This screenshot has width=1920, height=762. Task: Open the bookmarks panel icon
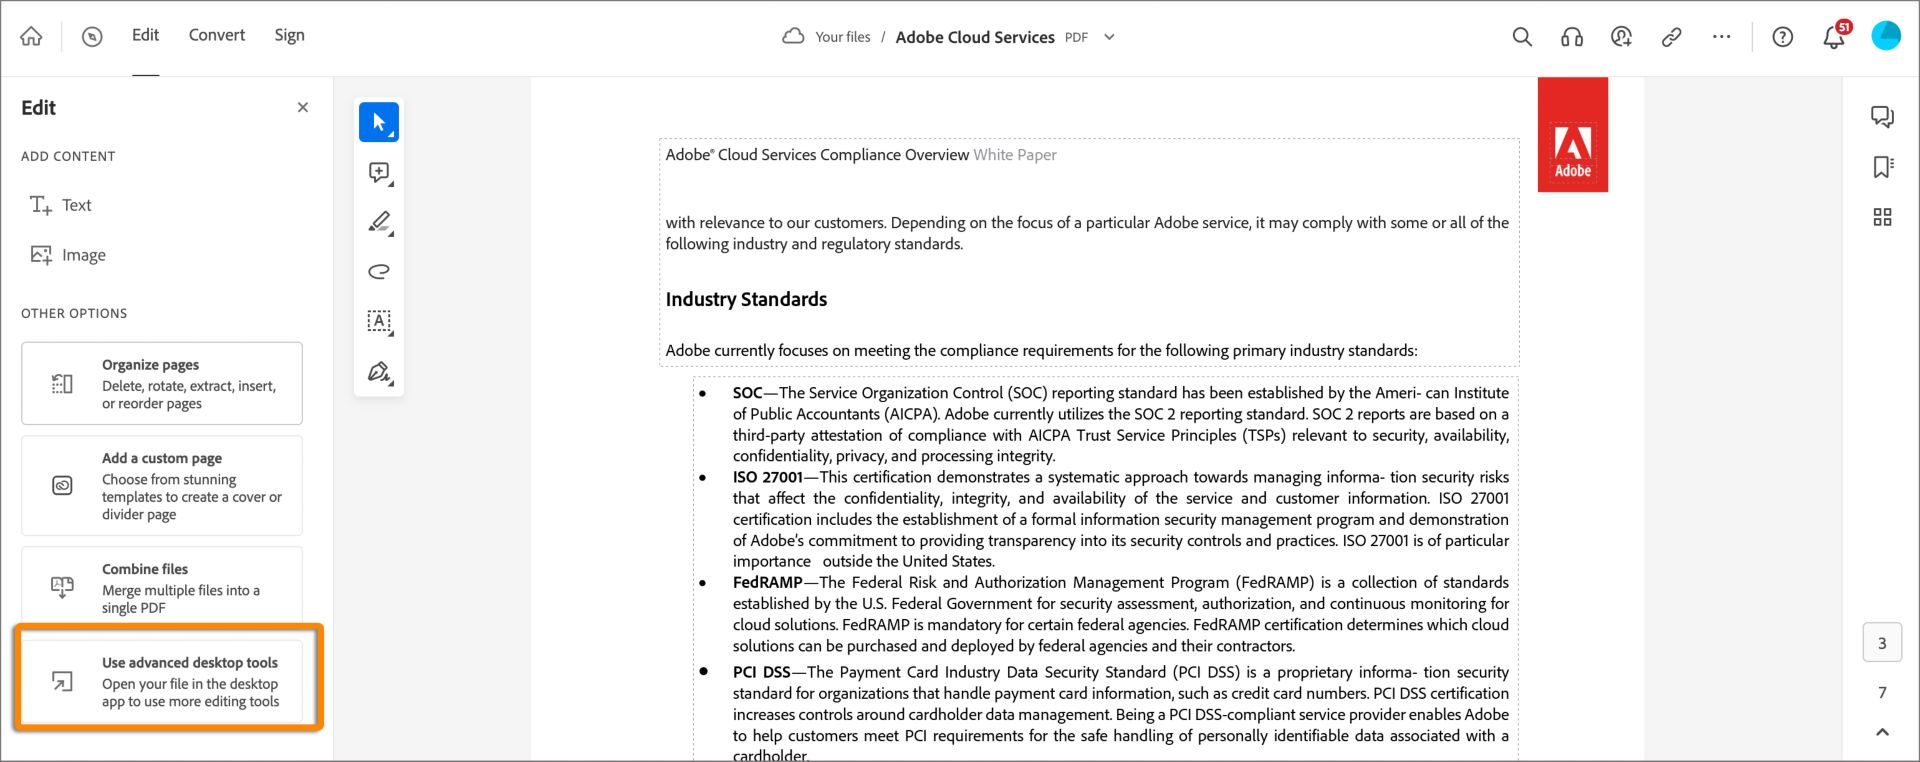tap(1882, 167)
